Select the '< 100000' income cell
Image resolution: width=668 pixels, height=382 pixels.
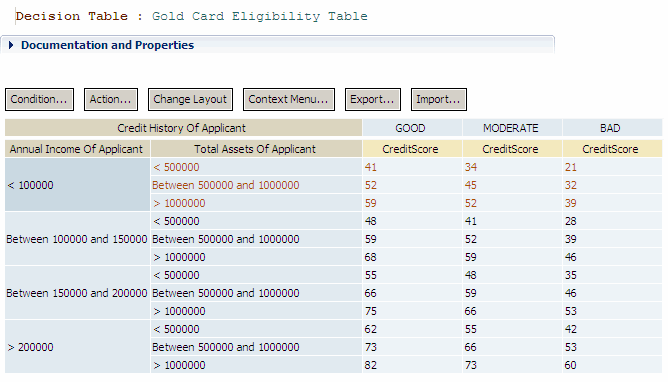[x=77, y=185]
